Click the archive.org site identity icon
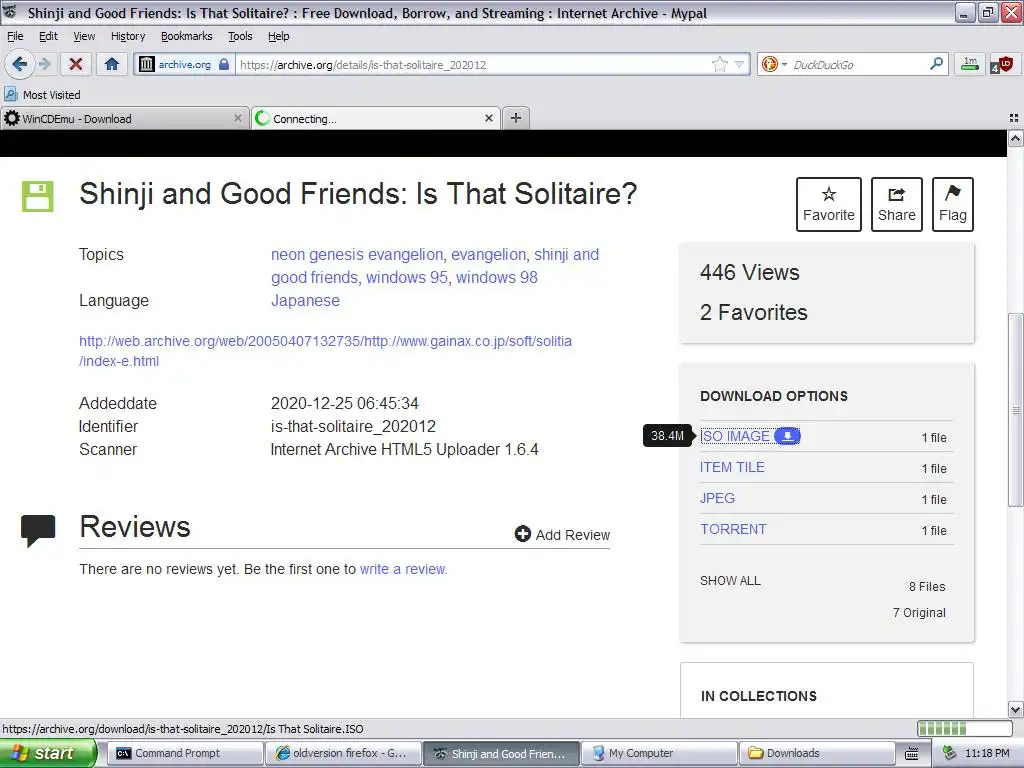The width and height of the screenshot is (1024, 768). click(x=184, y=65)
